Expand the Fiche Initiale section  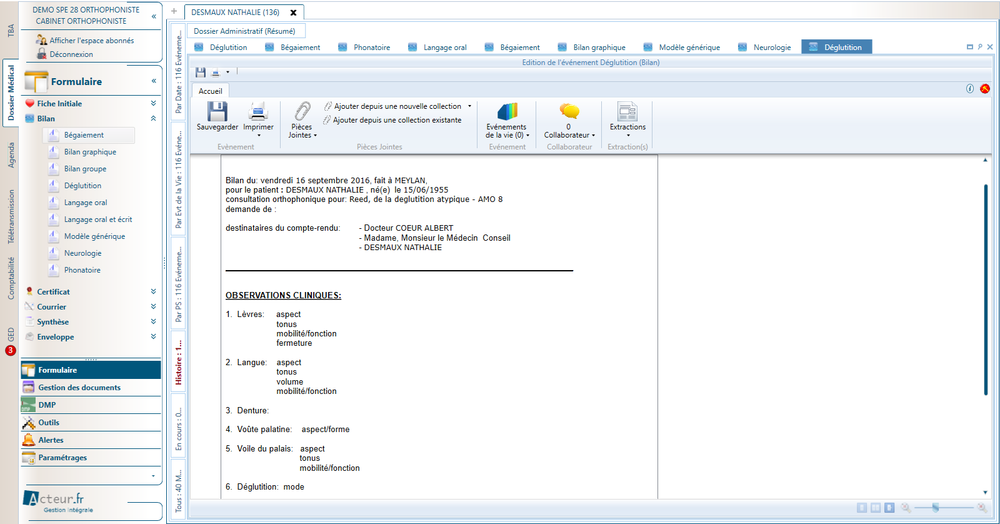153,103
